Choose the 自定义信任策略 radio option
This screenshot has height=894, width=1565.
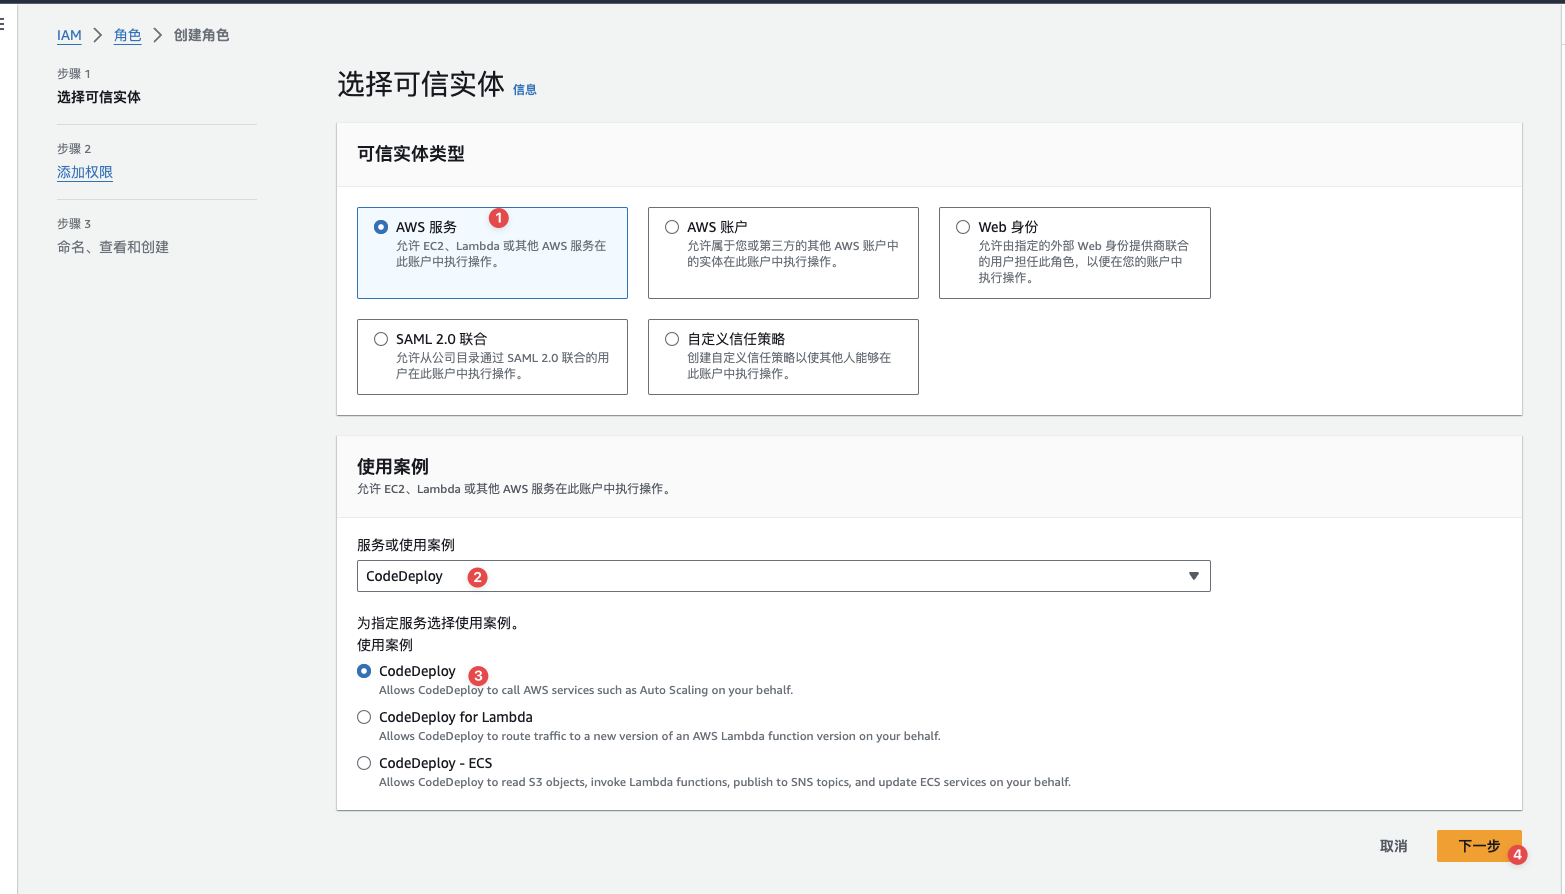tap(672, 339)
